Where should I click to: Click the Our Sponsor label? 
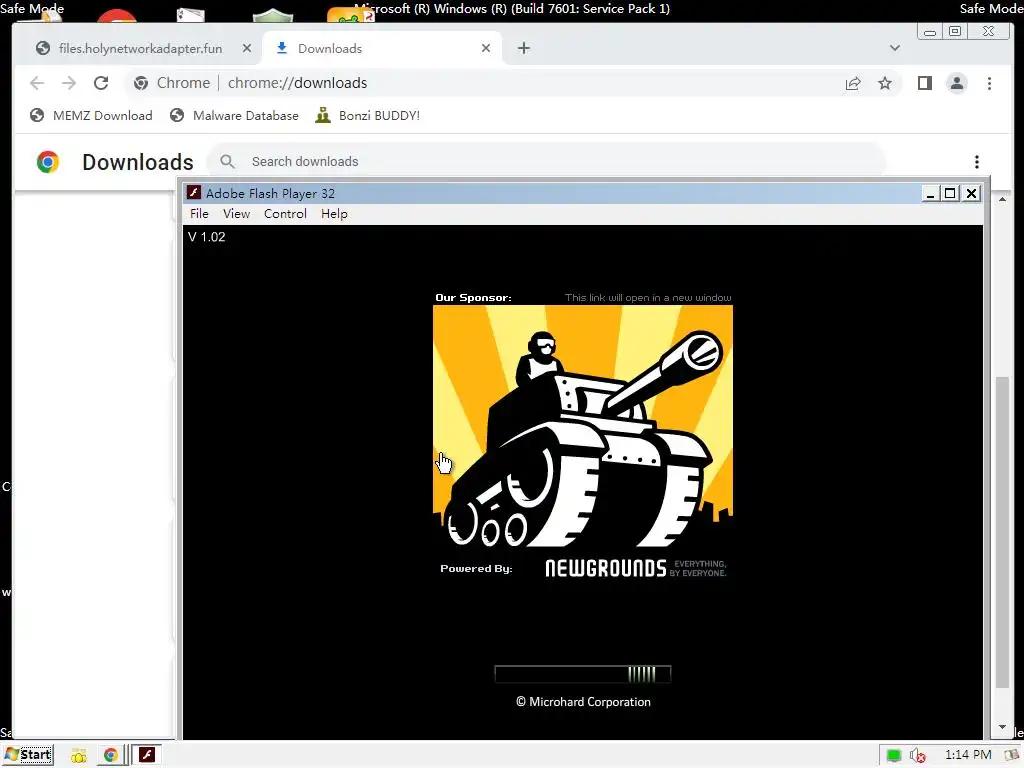point(473,297)
